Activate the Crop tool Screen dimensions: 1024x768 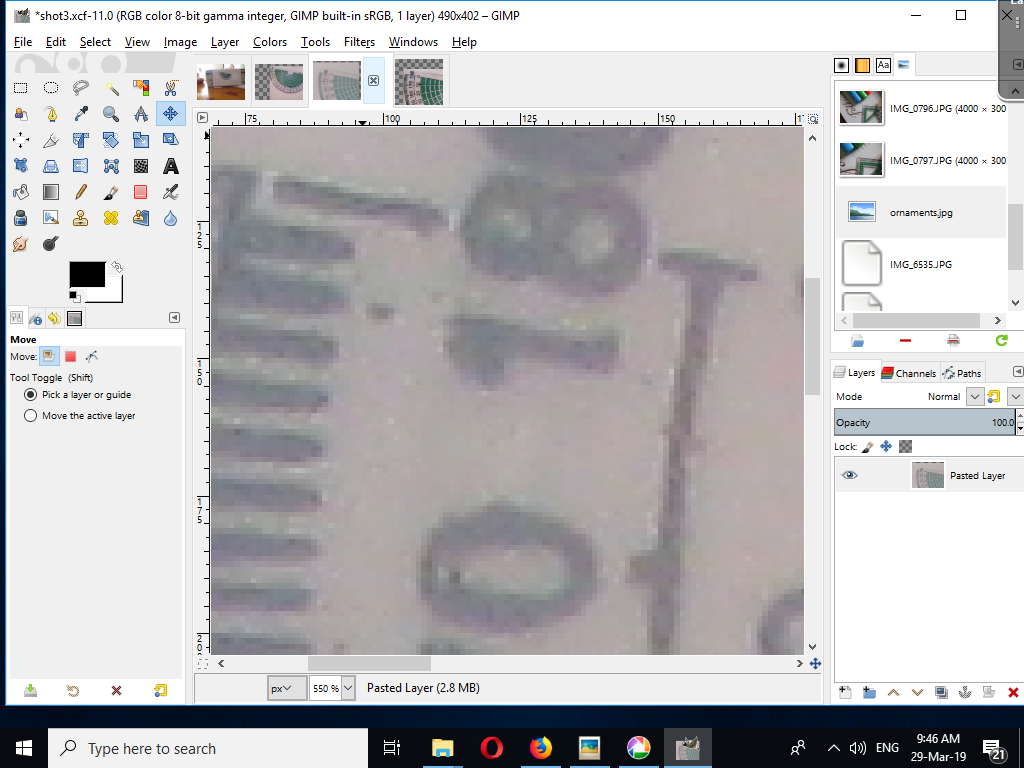pyautogui.click(x=80, y=139)
